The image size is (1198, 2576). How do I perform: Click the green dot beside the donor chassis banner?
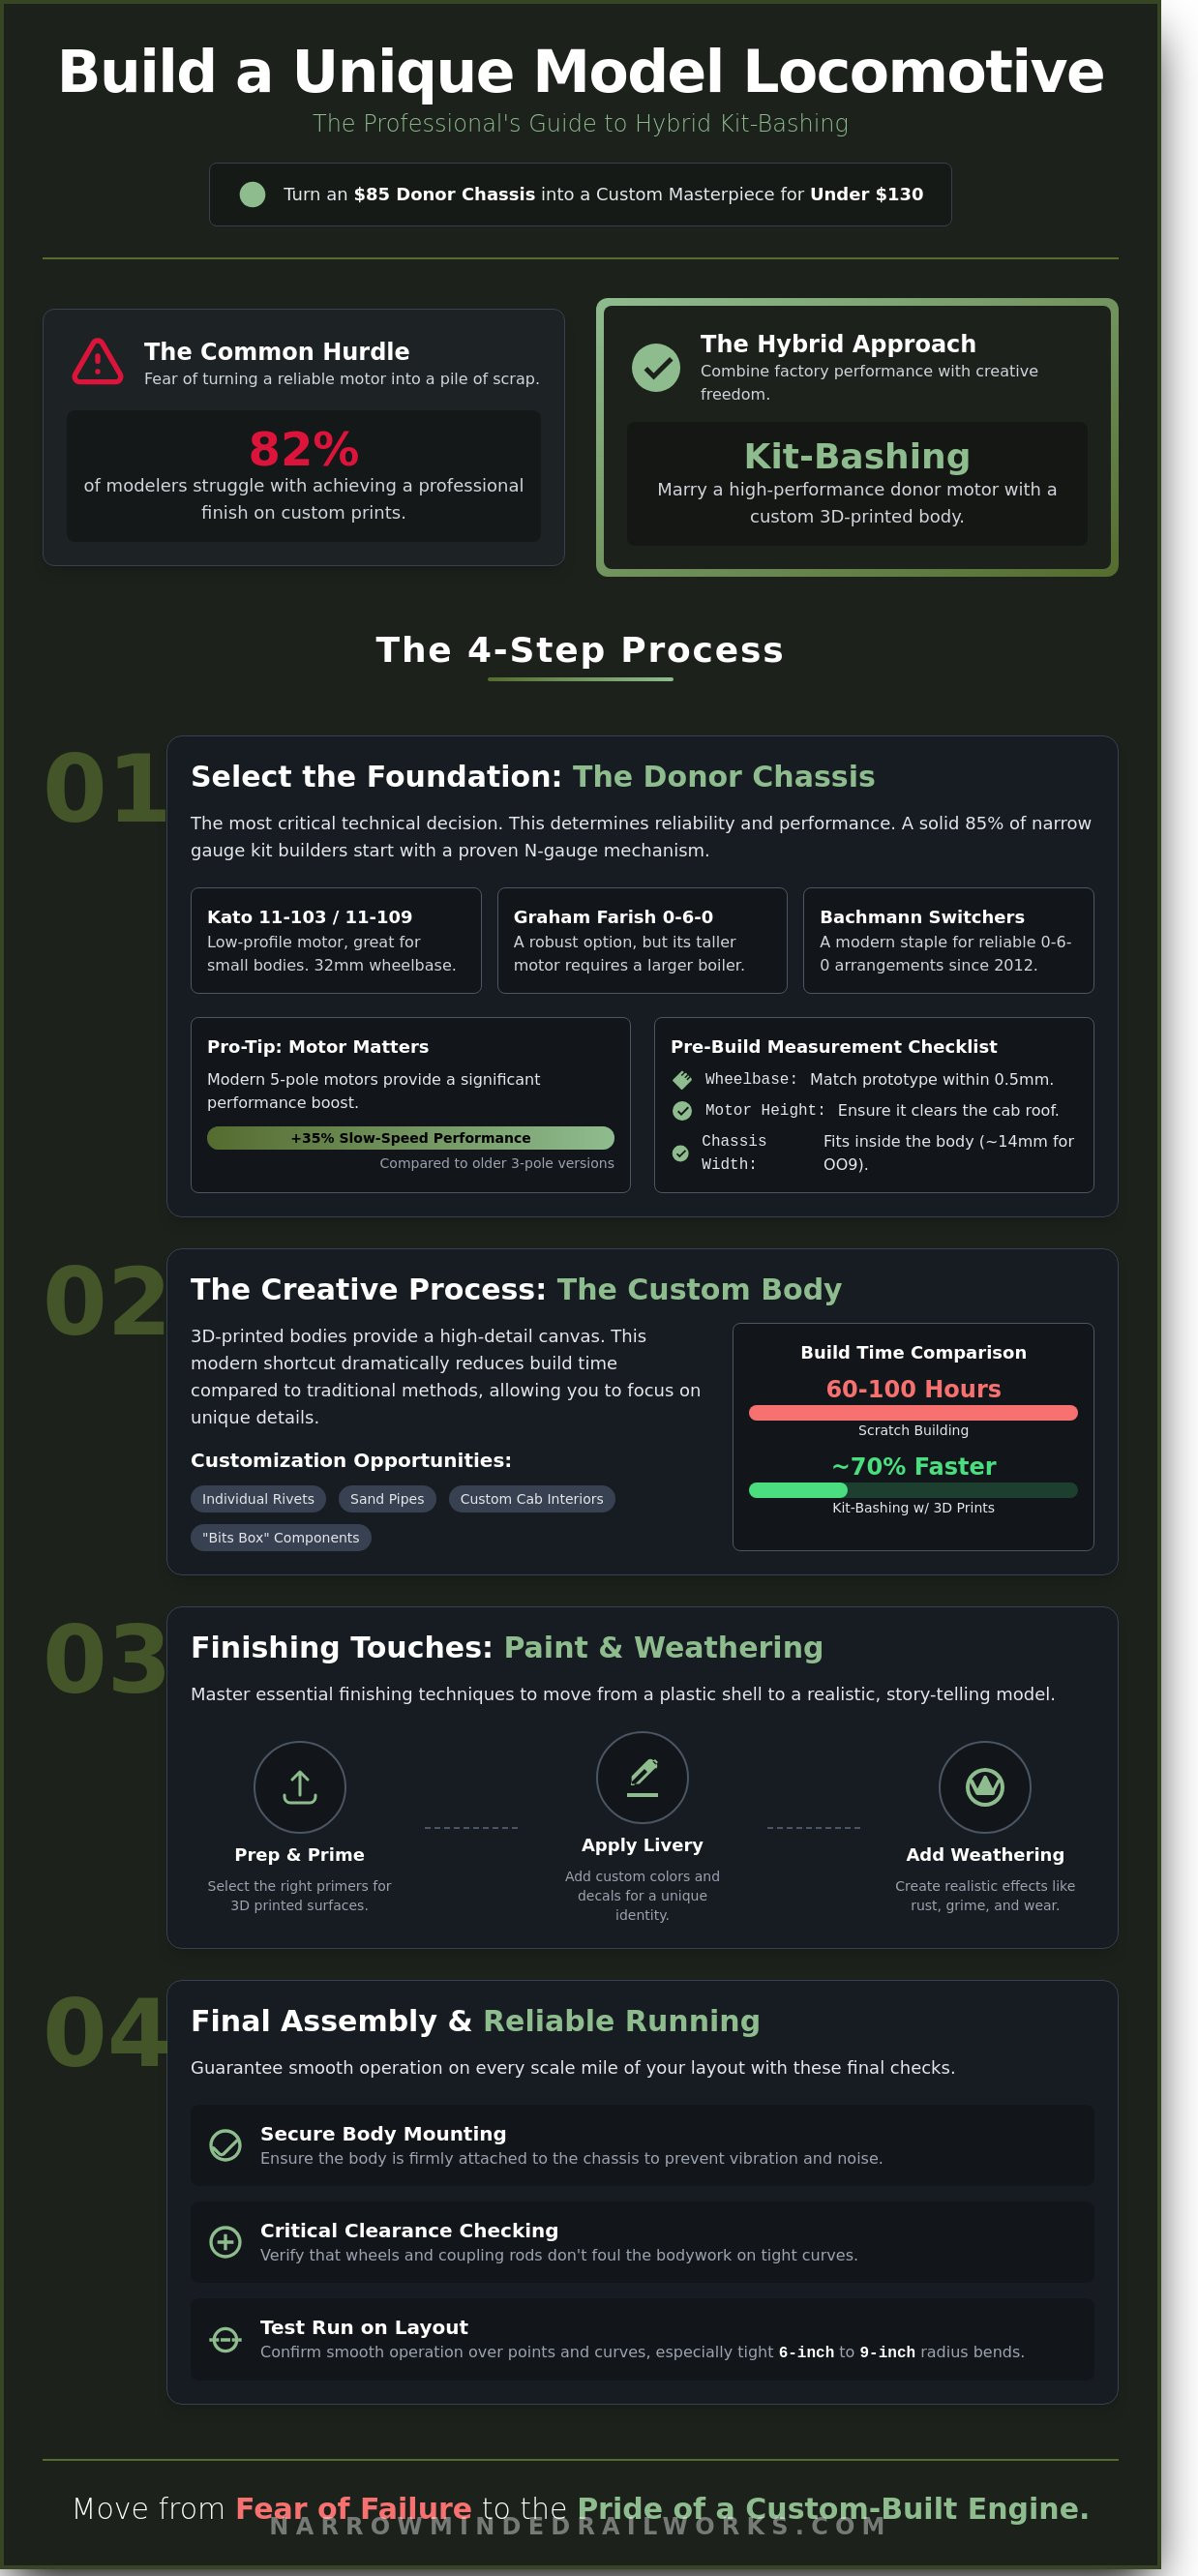tap(252, 194)
